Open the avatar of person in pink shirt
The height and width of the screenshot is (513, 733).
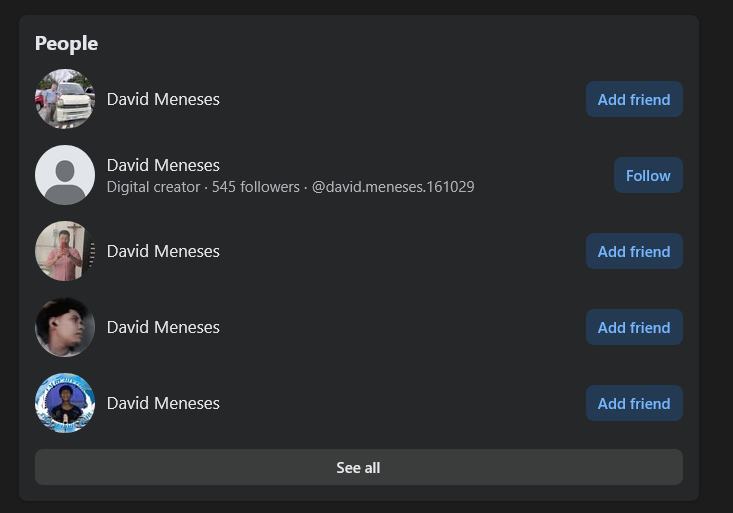65,251
